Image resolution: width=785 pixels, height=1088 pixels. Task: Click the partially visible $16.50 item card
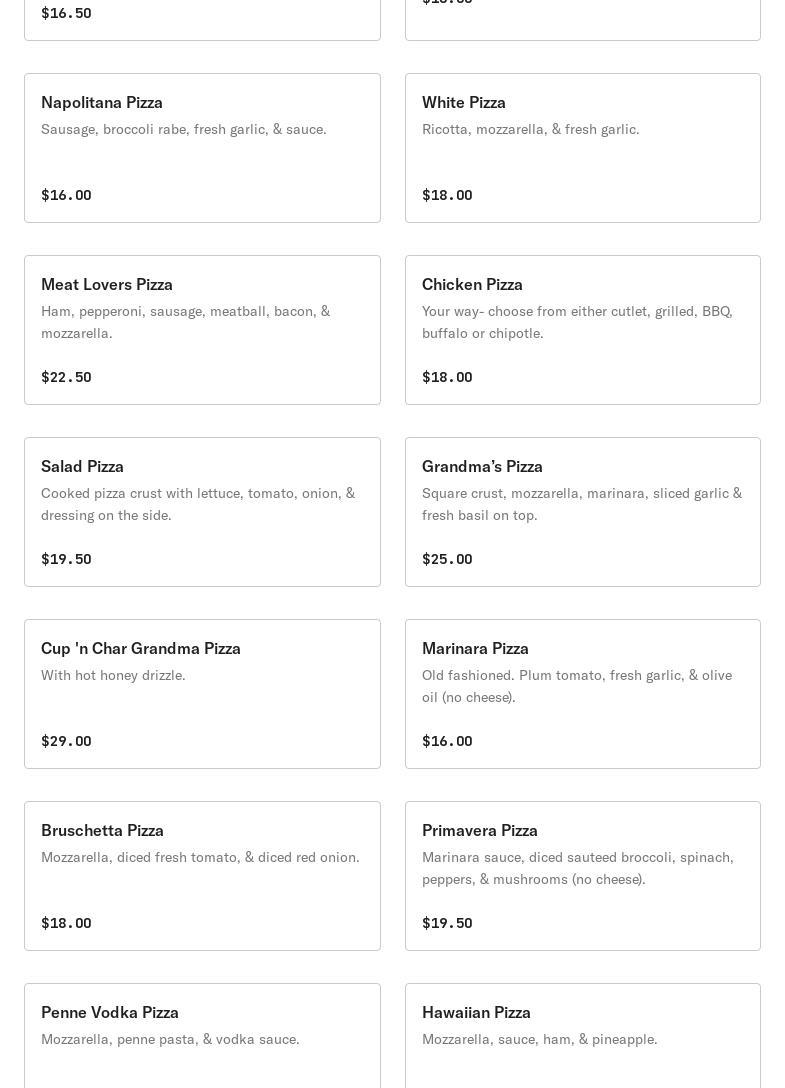tap(202, 20)
